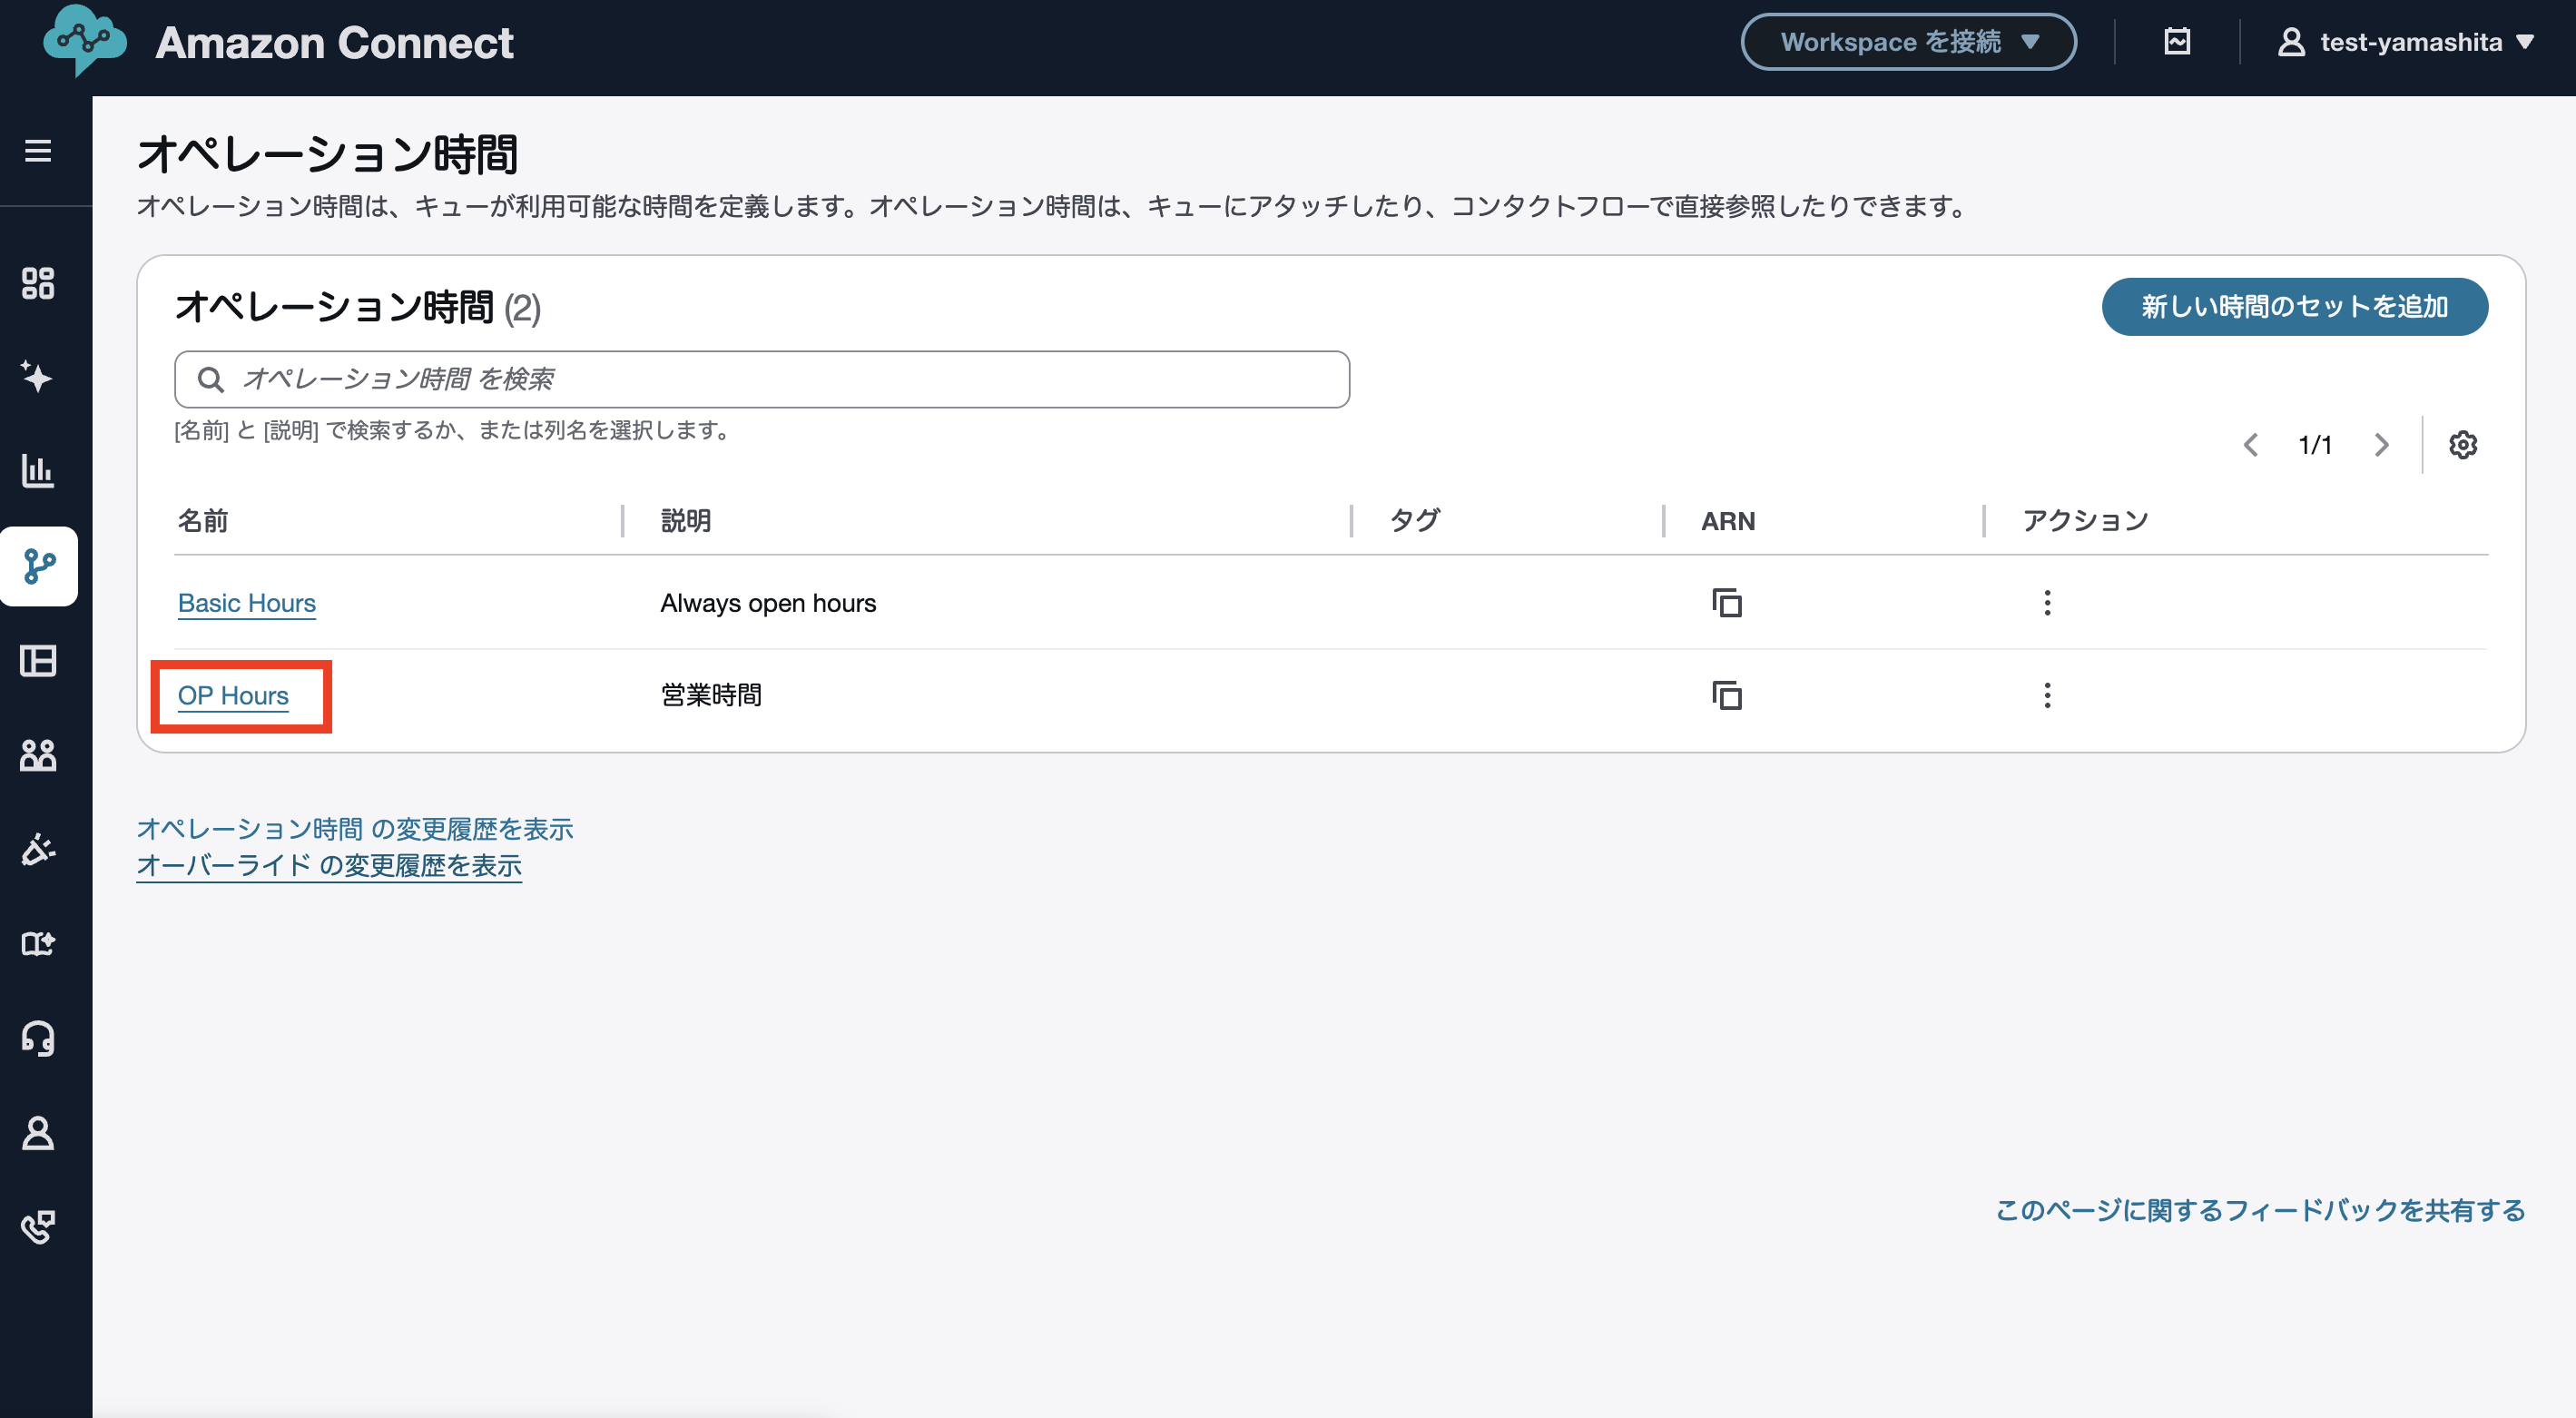Expand the test-yamashita account menu
The width and height of the screenshot is (2576, 1418).
point(2410,41)
